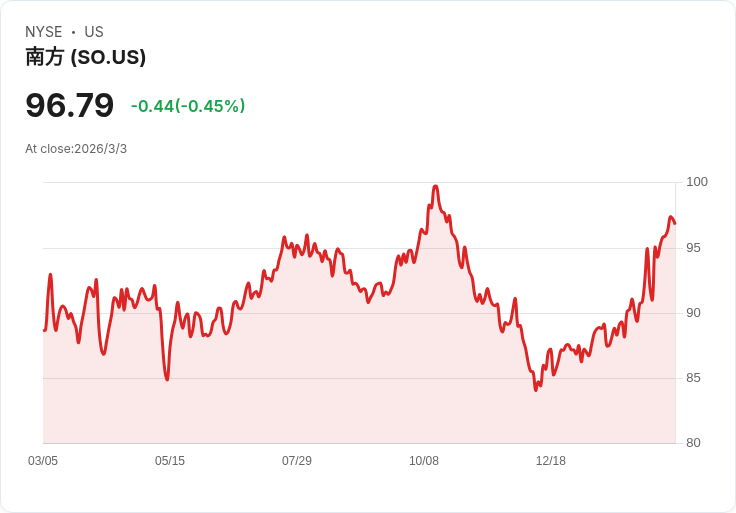Click the 85 price label on y-axis
The image size is (736, 513).
point(694,378)
